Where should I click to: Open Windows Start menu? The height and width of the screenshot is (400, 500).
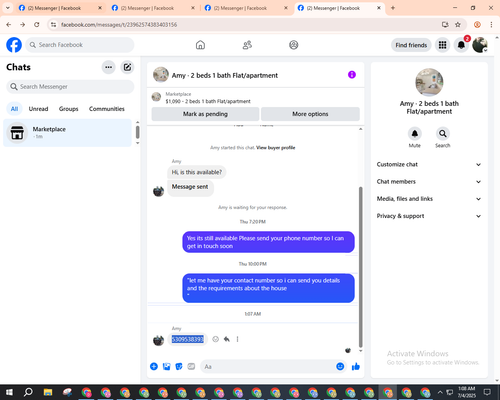[x=9, y=392]
